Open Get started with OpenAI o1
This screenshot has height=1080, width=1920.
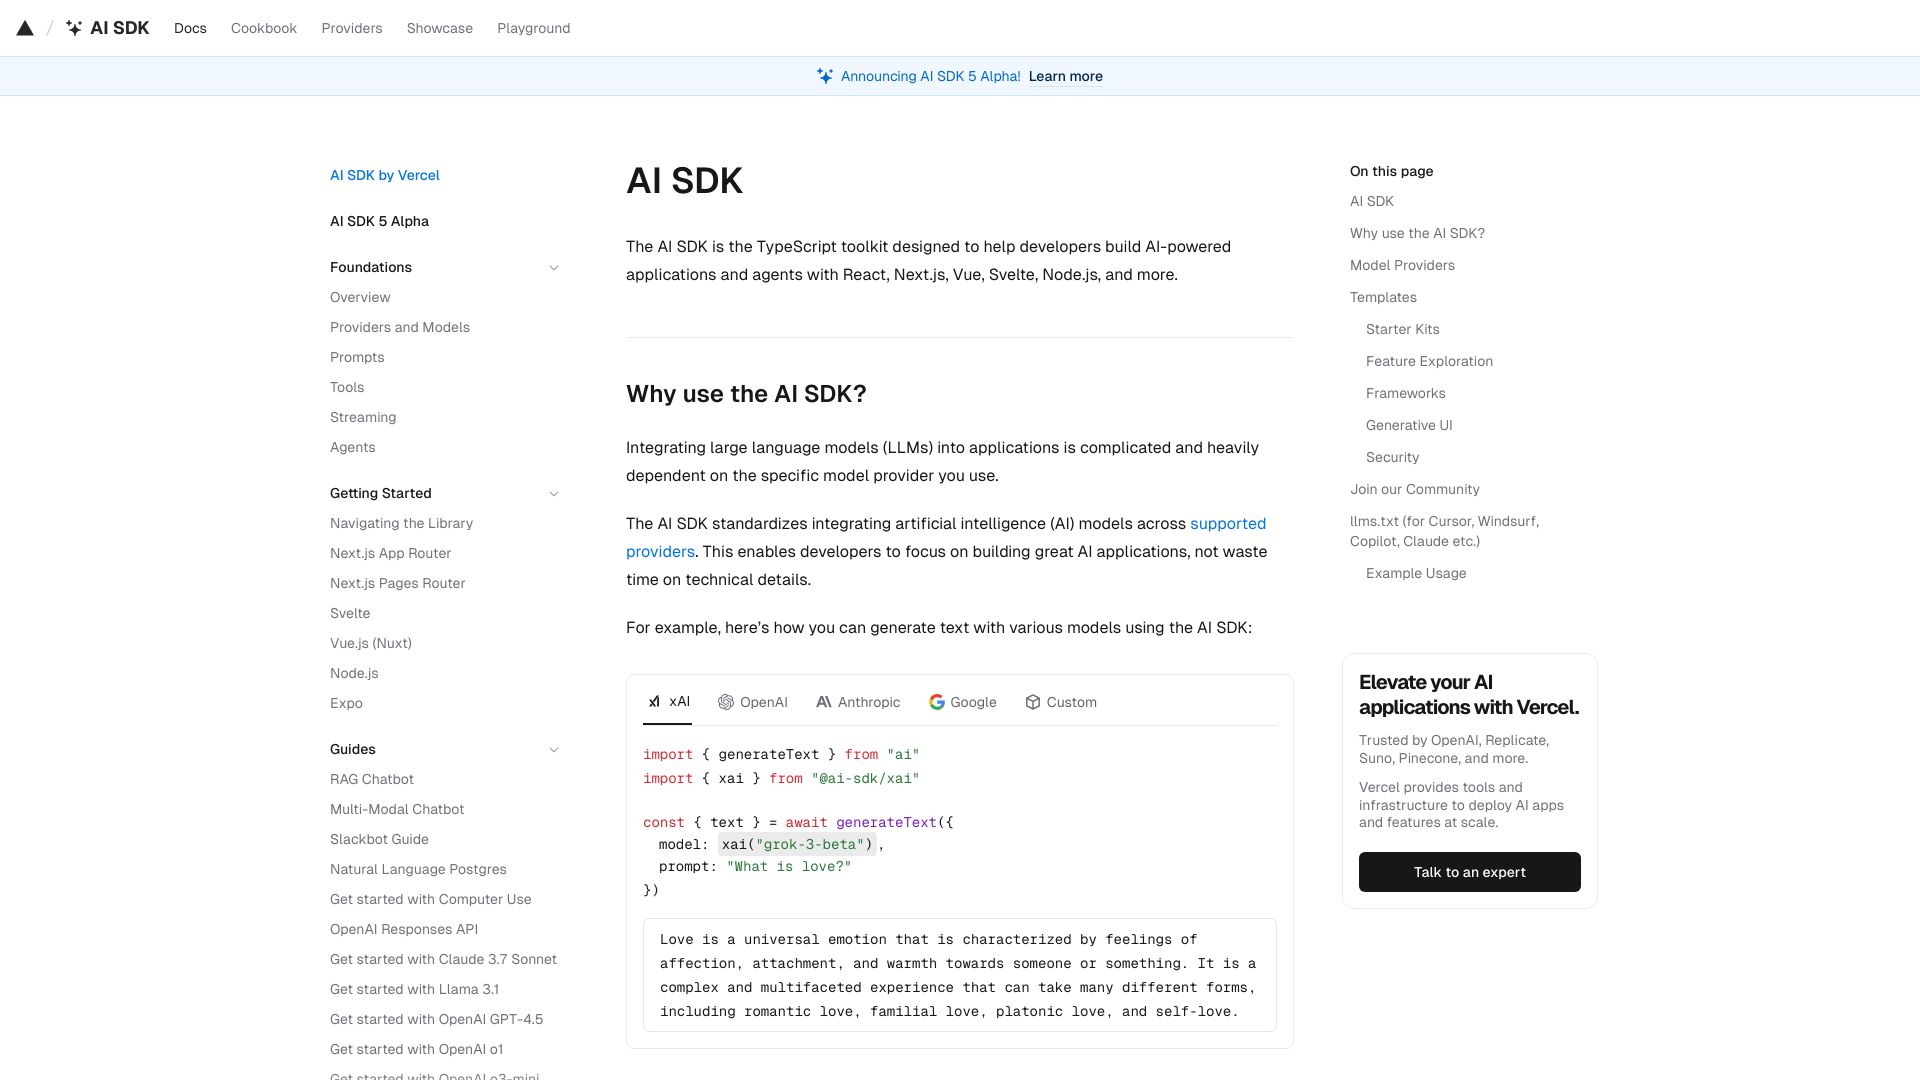(x=416, y=1049)
